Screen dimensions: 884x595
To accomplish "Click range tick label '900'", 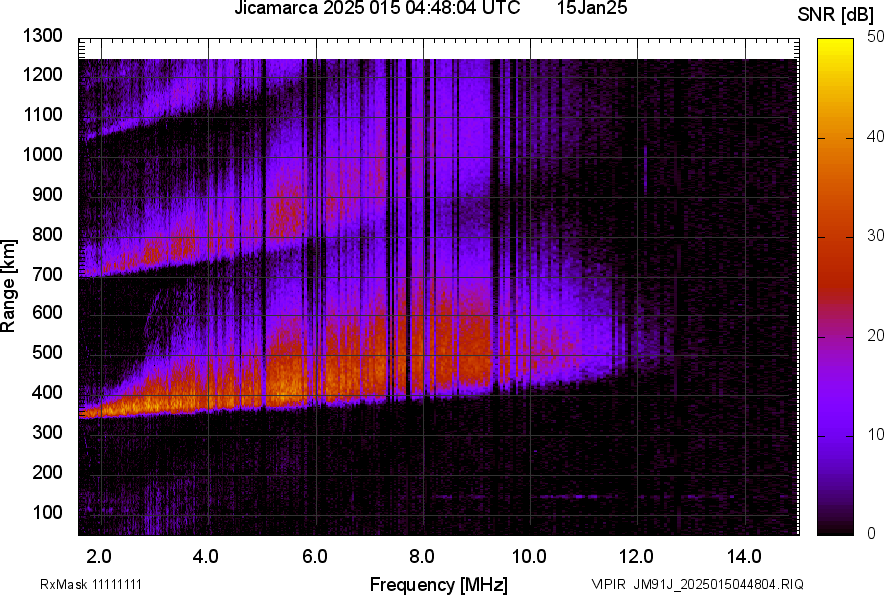I will [x=47, y=194].
